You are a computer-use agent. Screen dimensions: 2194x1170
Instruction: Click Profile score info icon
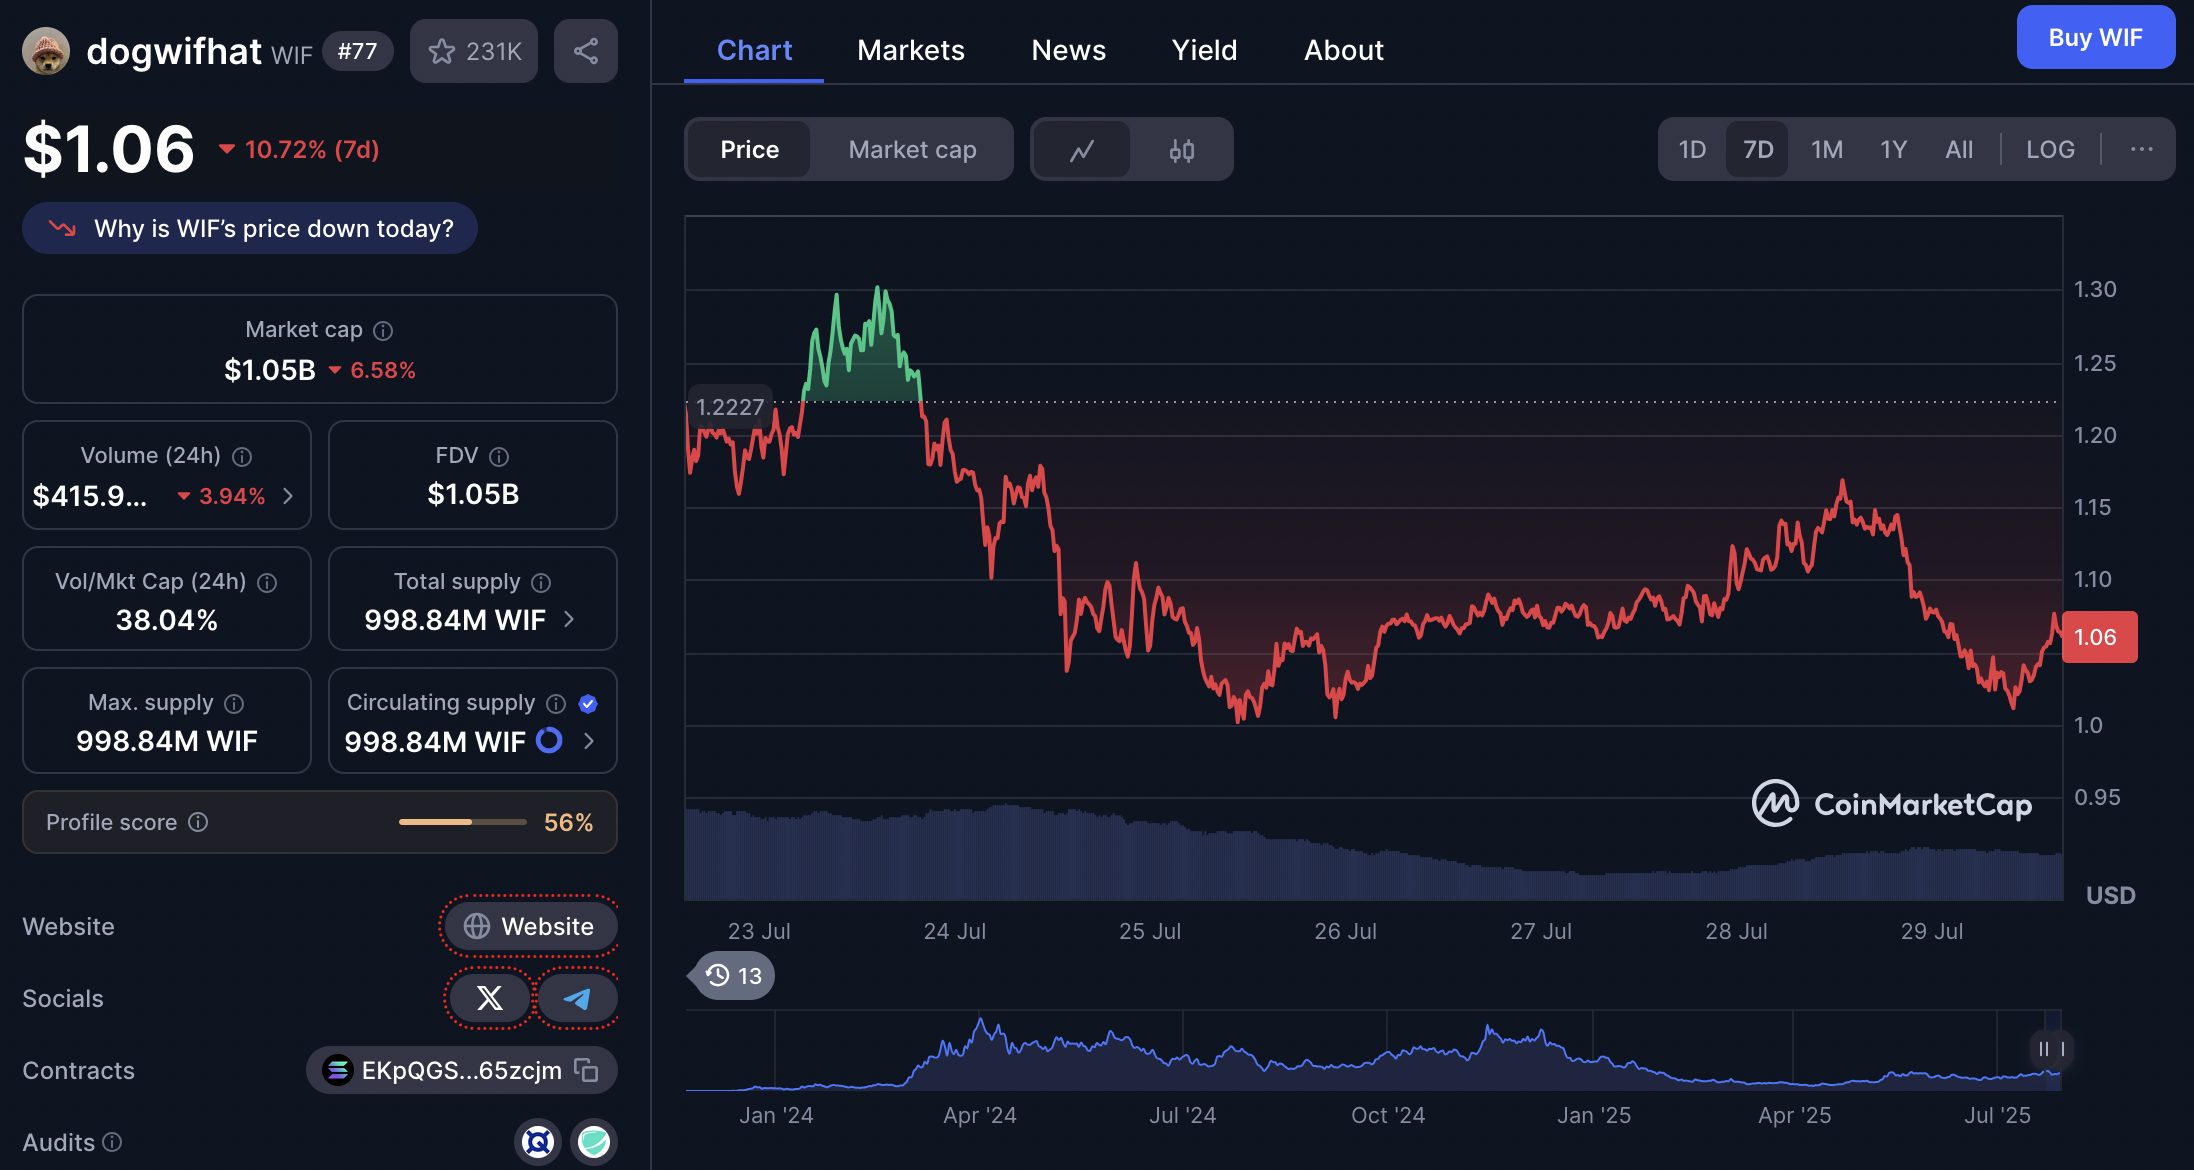[x=198, y=822]
